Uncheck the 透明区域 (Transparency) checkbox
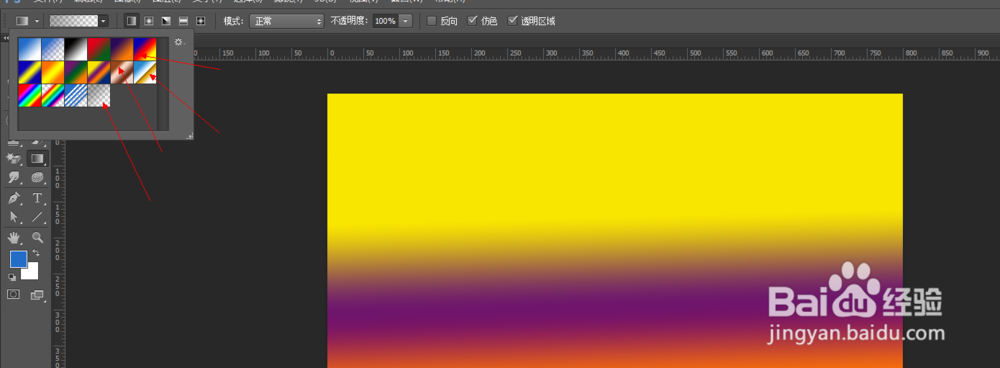The height and width of the screenshot is (368, 1000). (x=512, y=21)
